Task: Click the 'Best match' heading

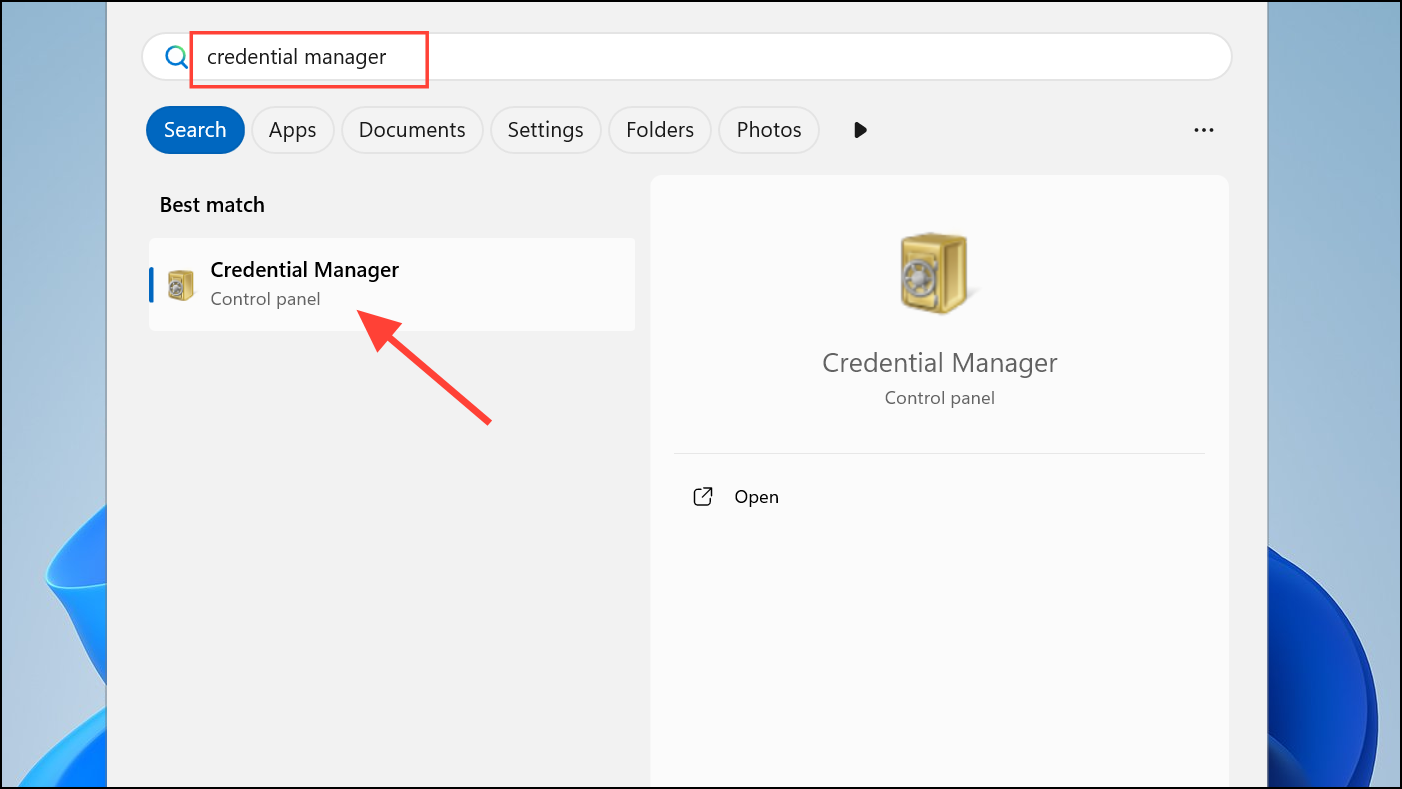Action: [212, 205]
